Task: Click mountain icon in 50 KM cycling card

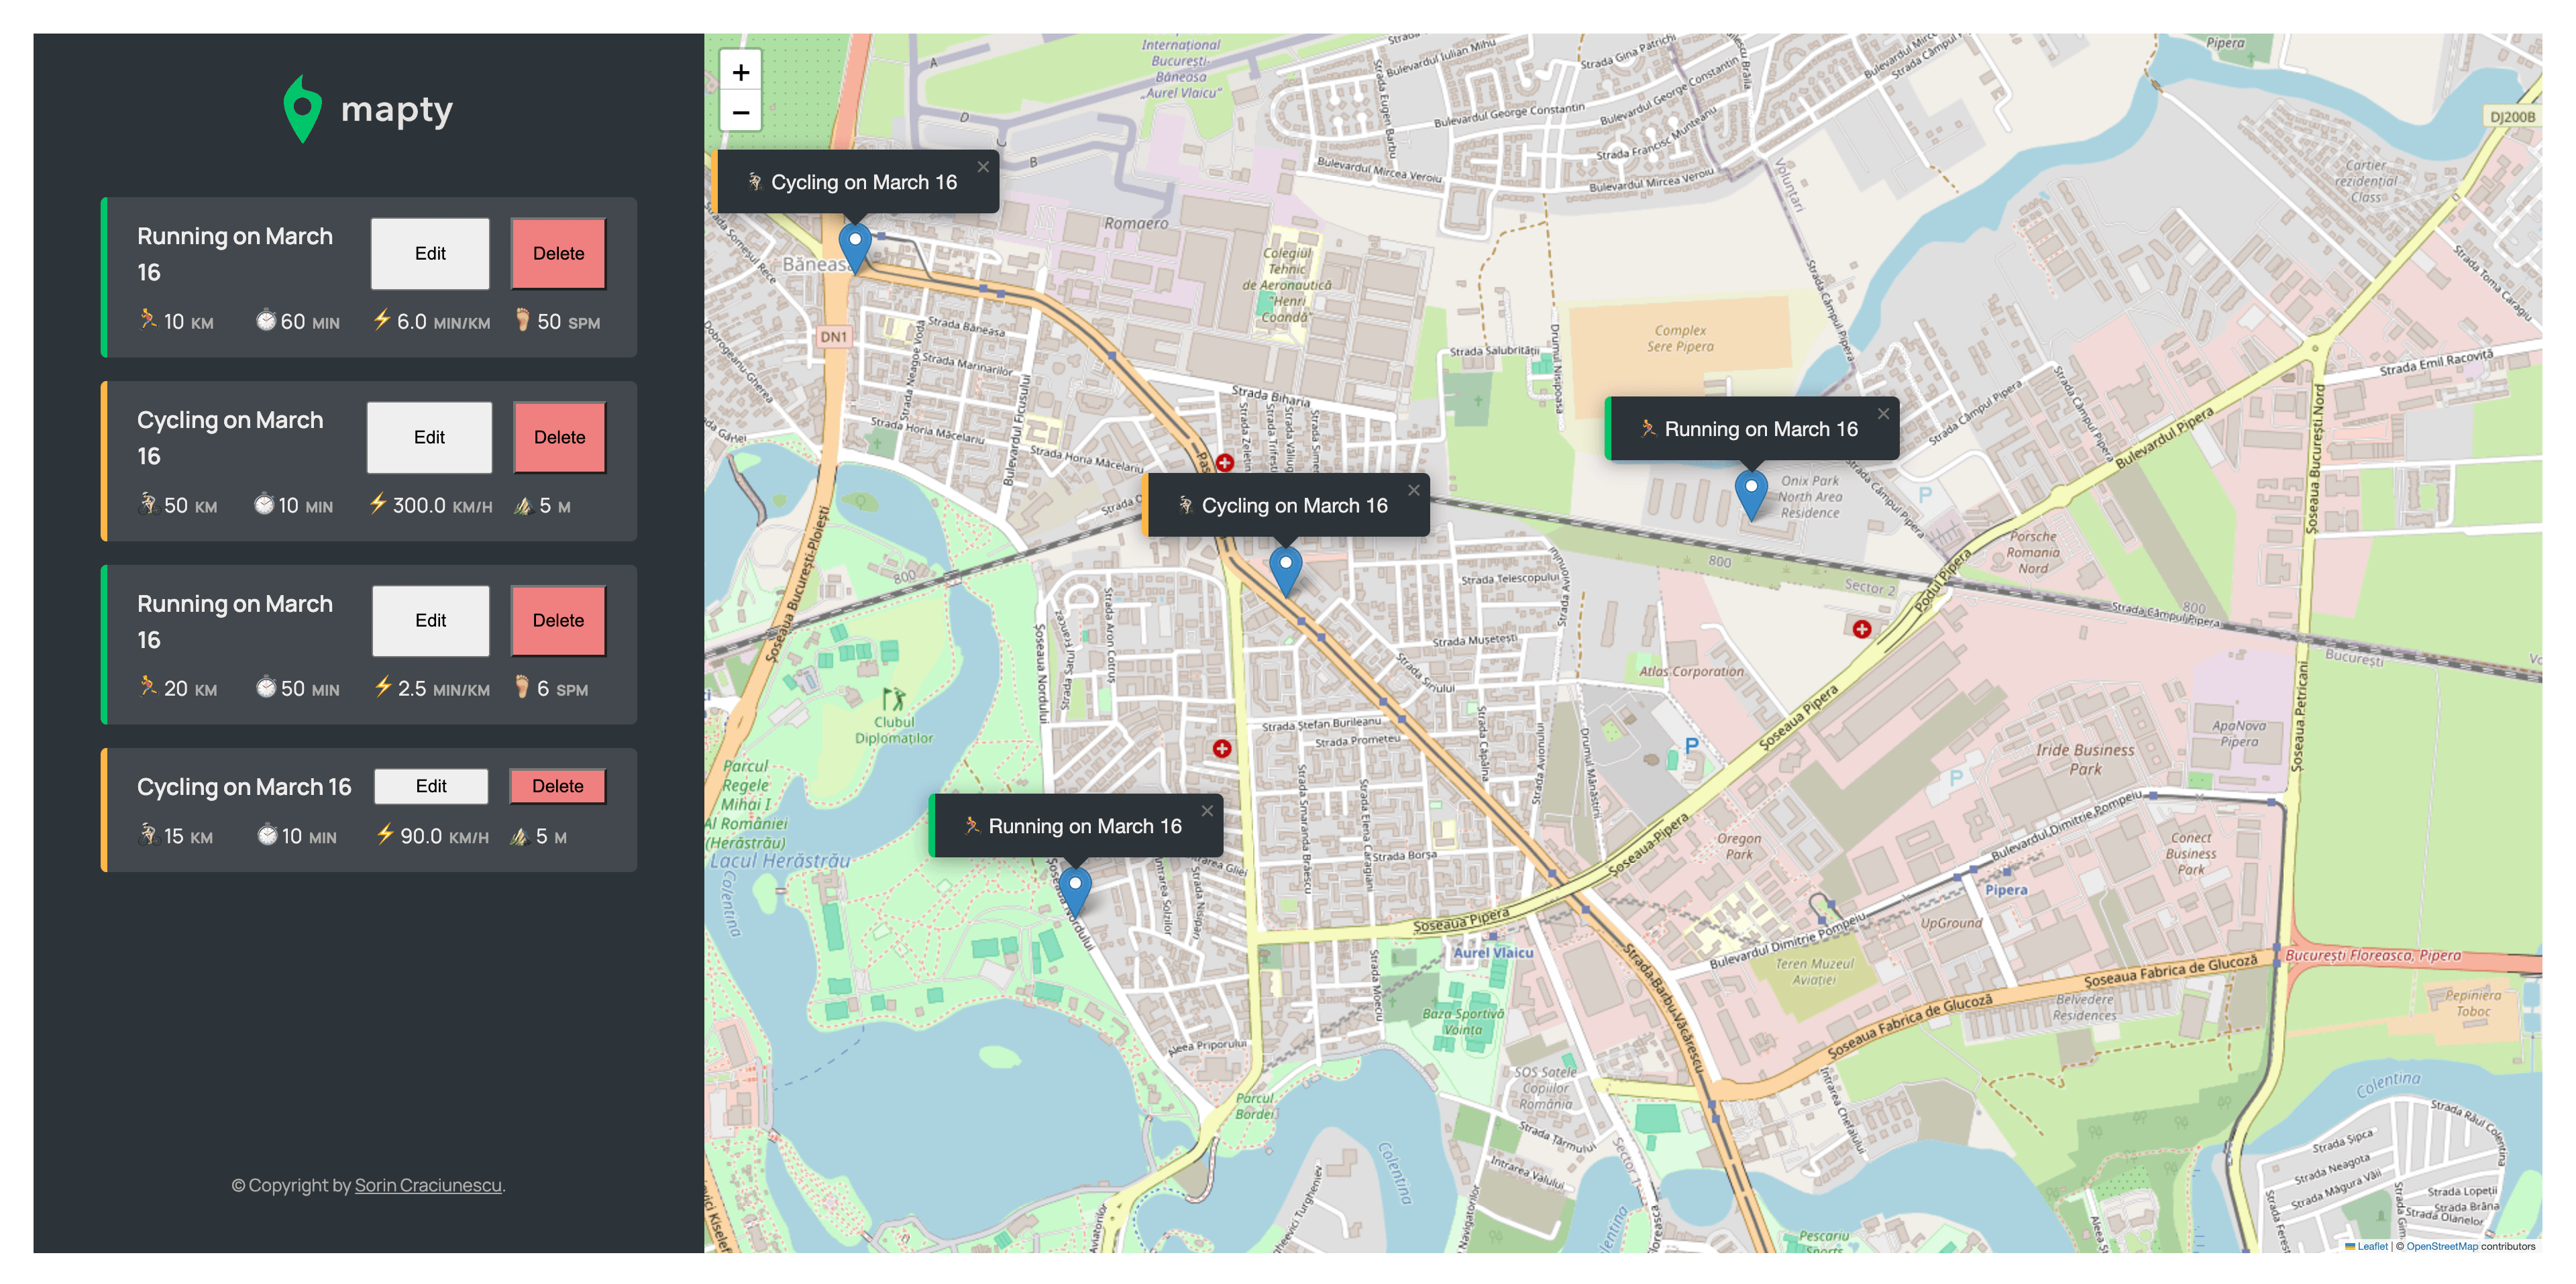Action: coord(522,505)
